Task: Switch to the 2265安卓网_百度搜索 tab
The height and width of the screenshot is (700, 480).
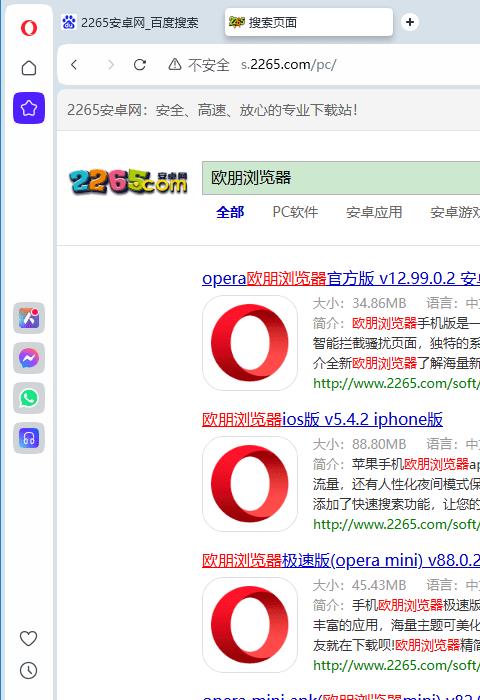Action: pyautogui.click(x=130, y=22)
